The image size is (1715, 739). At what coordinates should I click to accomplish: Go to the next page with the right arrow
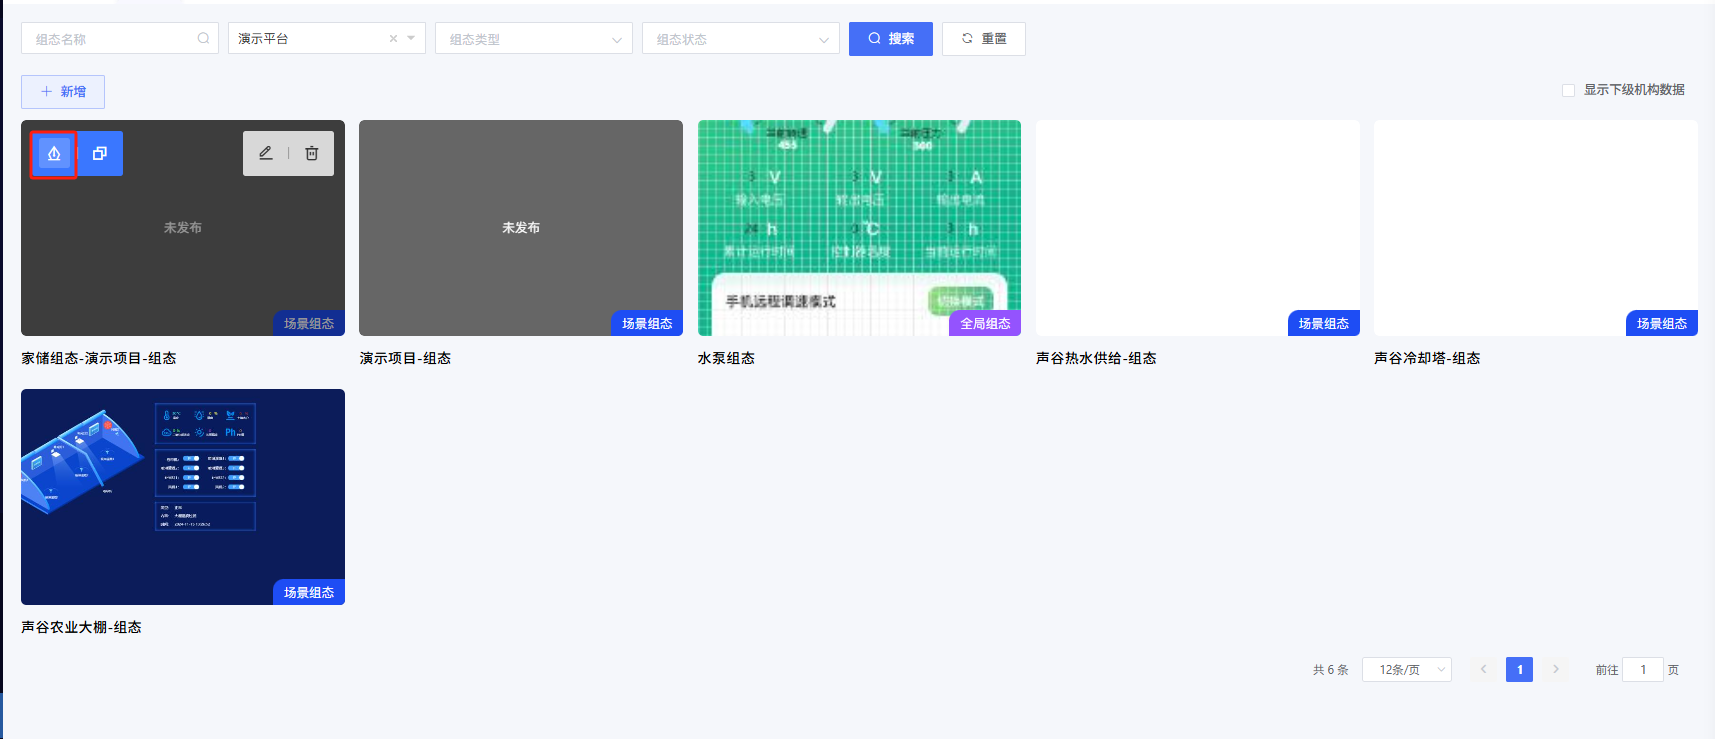pyautogui.click(x=1556, y=670)
